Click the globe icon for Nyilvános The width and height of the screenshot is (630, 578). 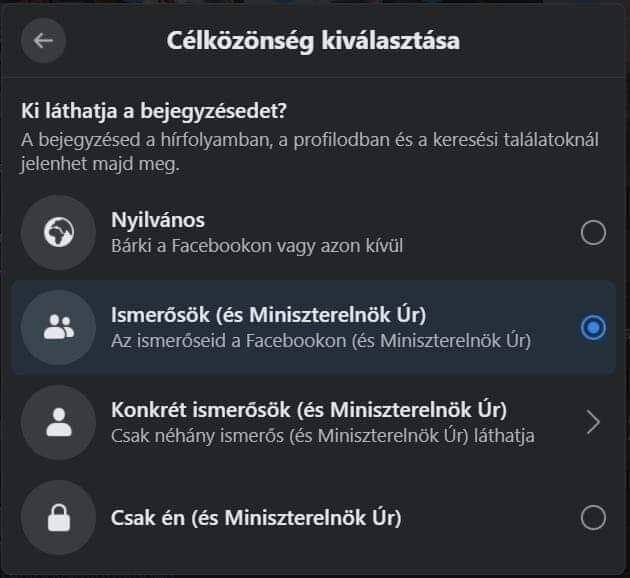point(58,232)
